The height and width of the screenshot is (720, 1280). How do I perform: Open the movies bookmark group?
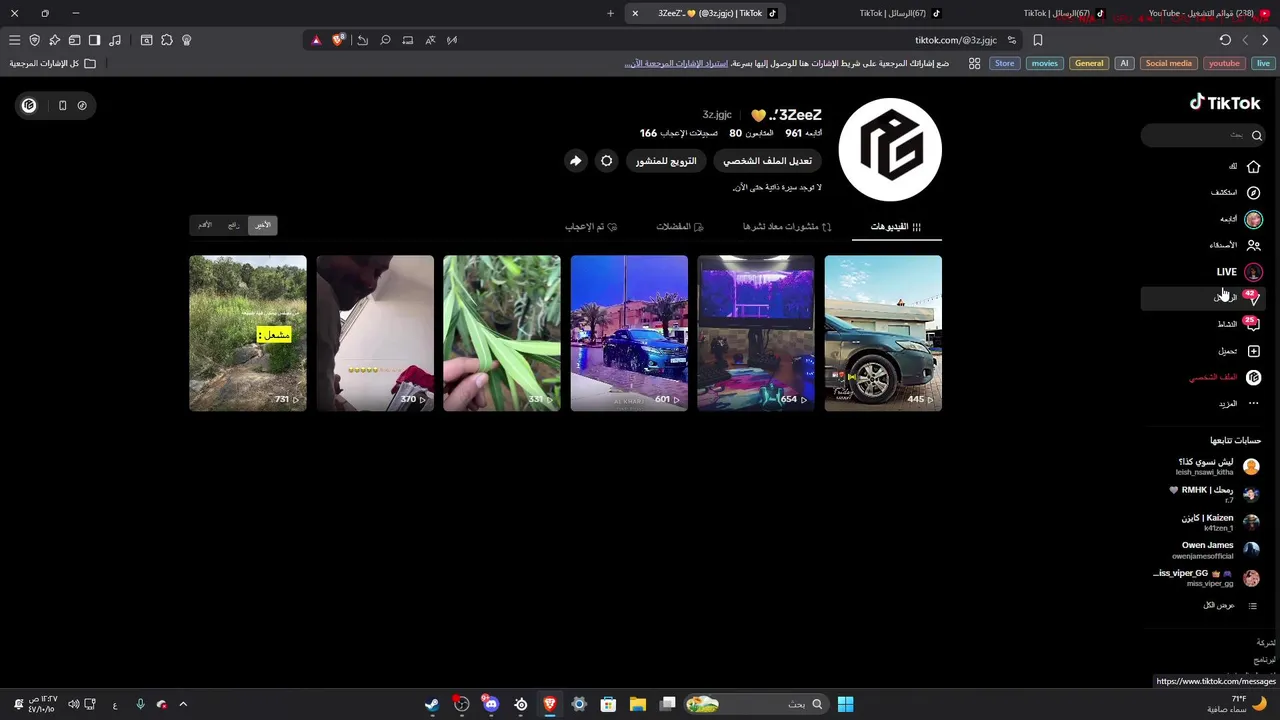pyautogui.click(x=1045, y=63)
